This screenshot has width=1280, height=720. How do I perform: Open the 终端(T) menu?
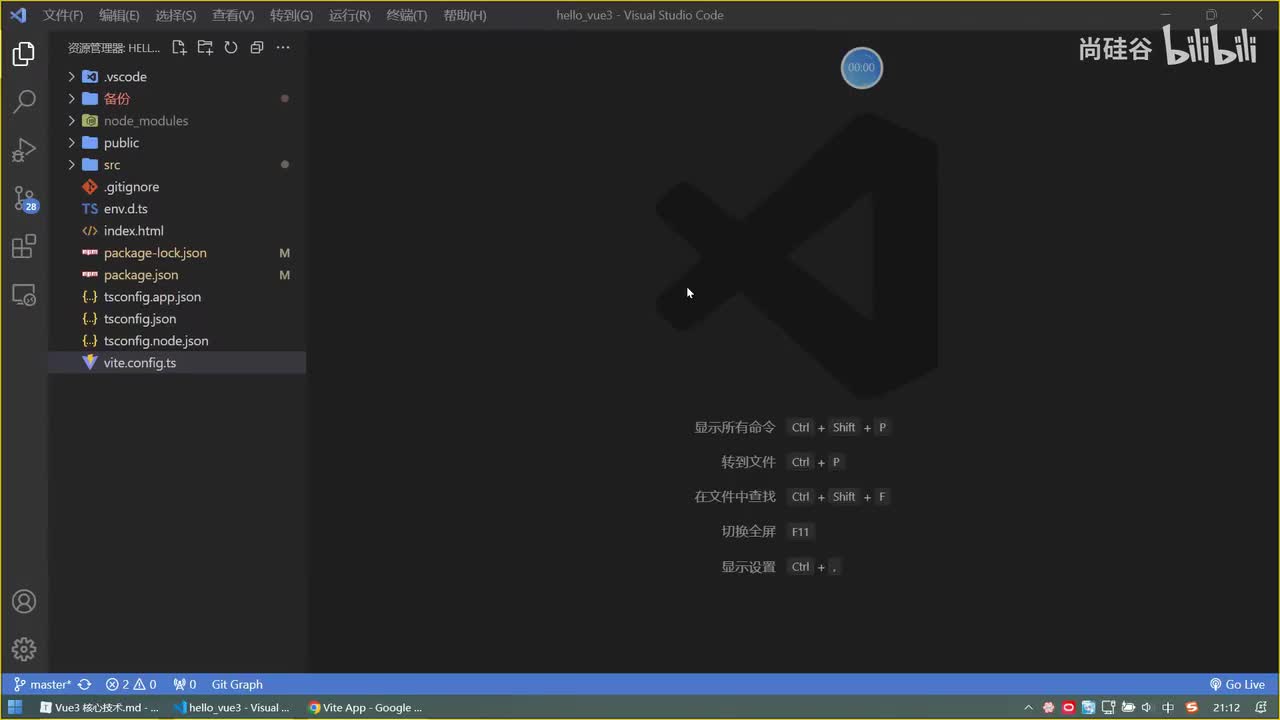coord(406,15)
